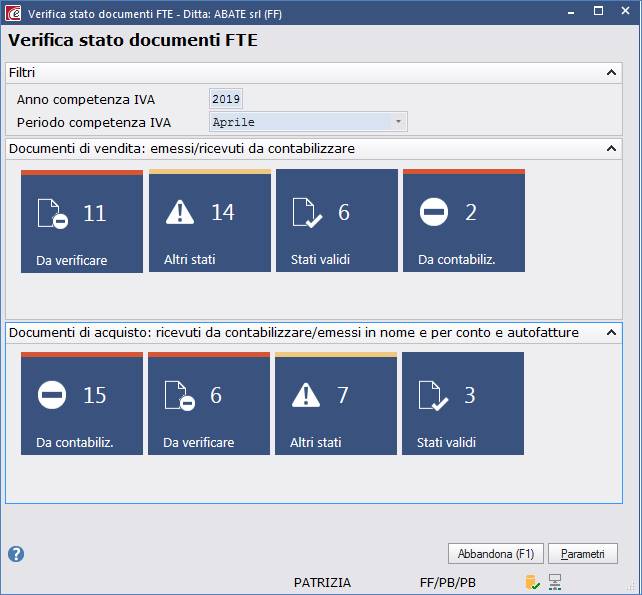Minimize the Verifica stato documenti window
Viewport: 642px width, 595px height.
571,12
